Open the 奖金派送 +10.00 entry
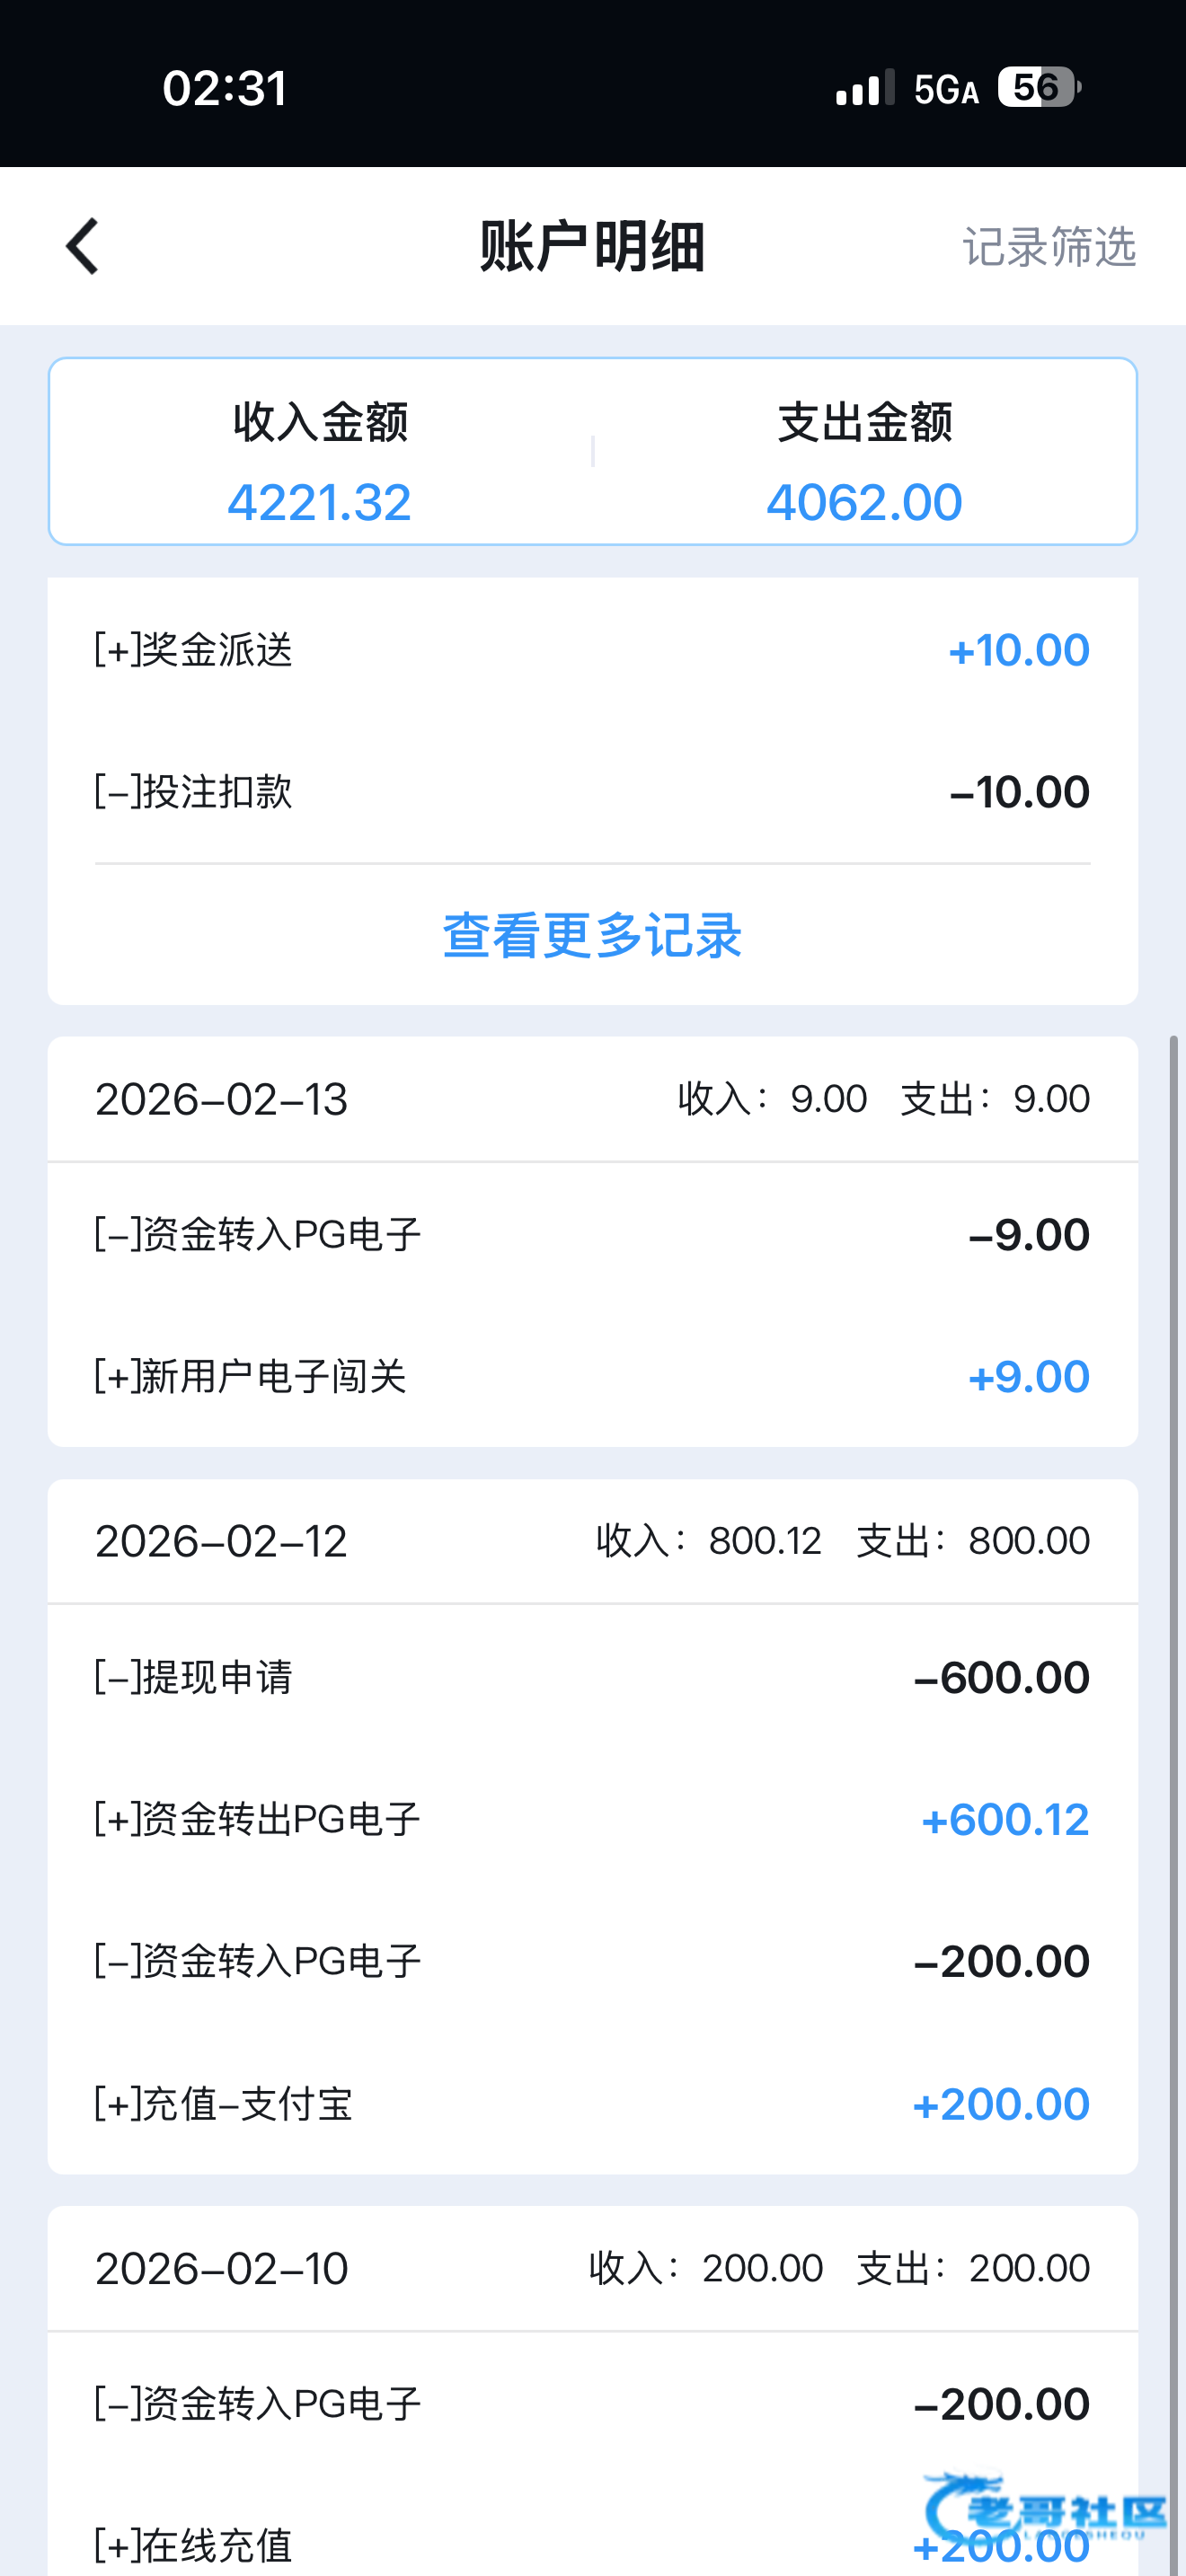Screen dimensions: 1186x2576 point(592,650)
